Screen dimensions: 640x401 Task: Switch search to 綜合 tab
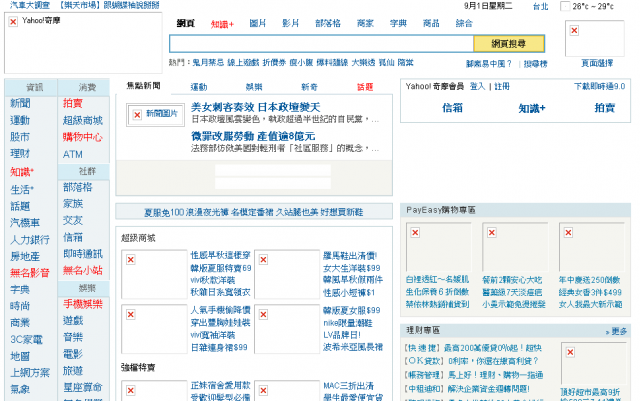point(464,23)
